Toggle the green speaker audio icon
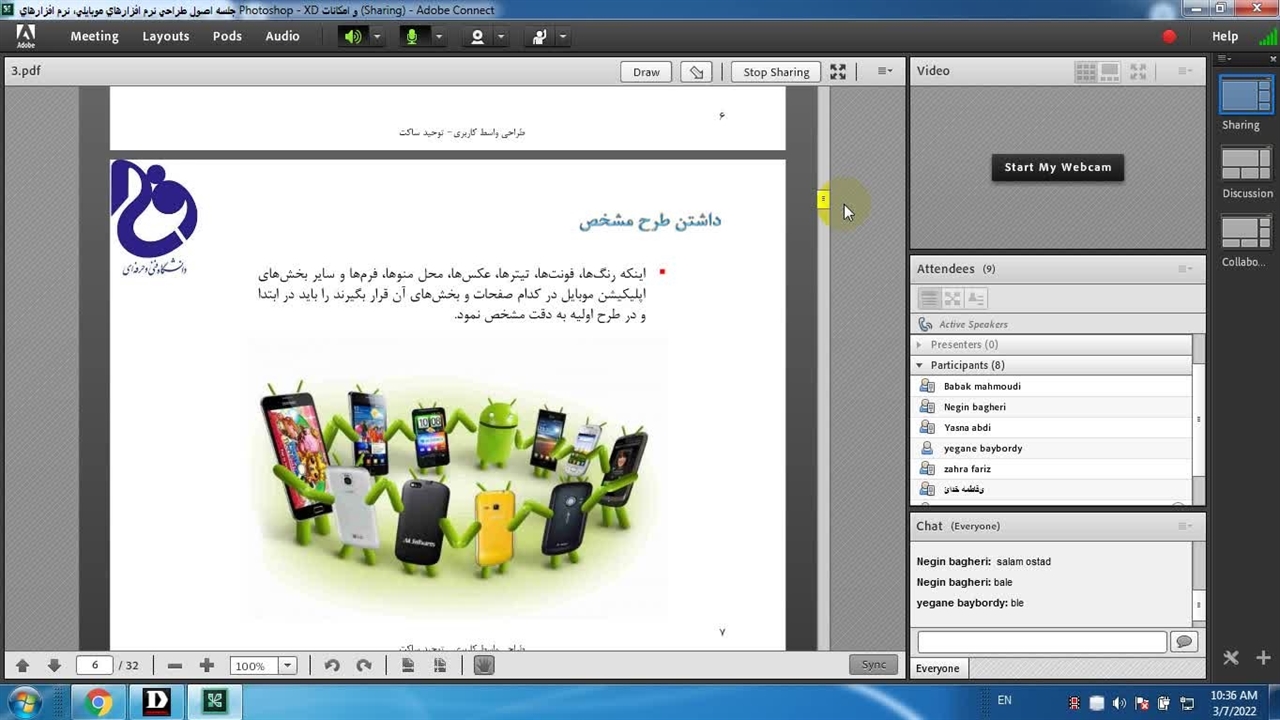This screenshot has height=720, width=1280. tap(353, 37)
